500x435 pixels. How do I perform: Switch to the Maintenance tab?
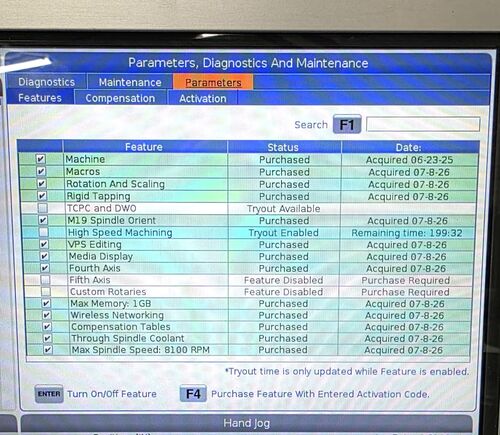point(130,82)
